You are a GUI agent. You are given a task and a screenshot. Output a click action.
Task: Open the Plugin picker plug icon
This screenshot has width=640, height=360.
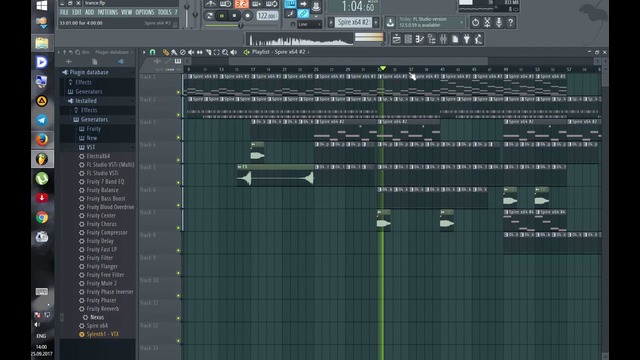467,39
